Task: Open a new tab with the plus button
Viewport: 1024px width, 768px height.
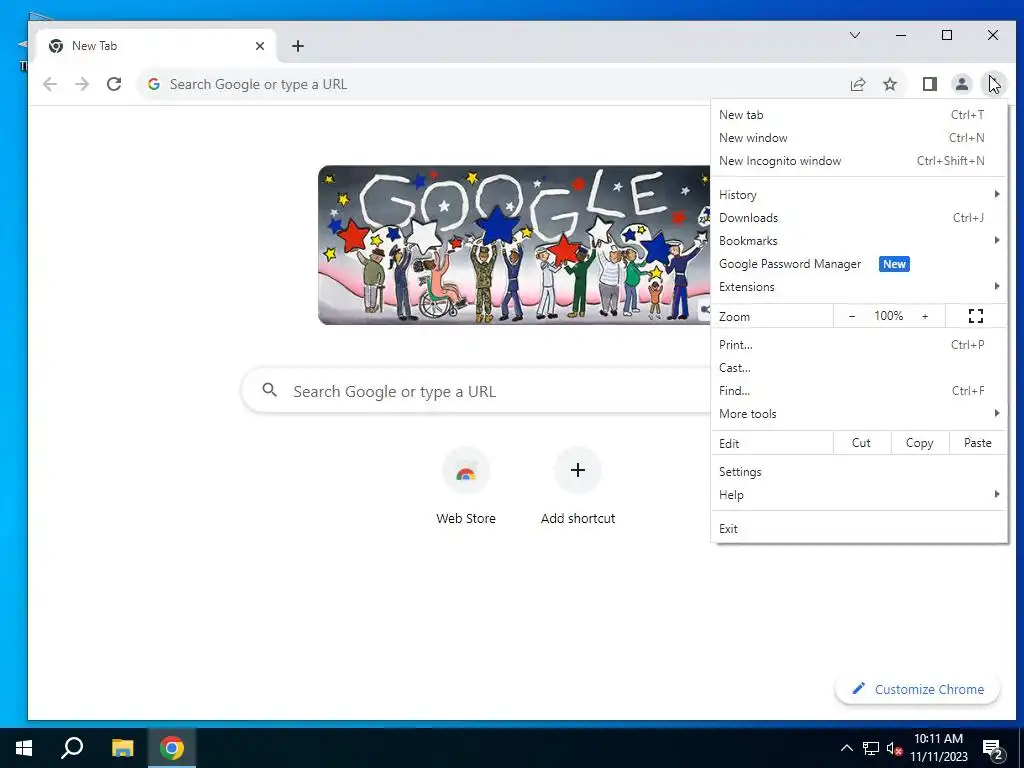Action: point(298,46)
